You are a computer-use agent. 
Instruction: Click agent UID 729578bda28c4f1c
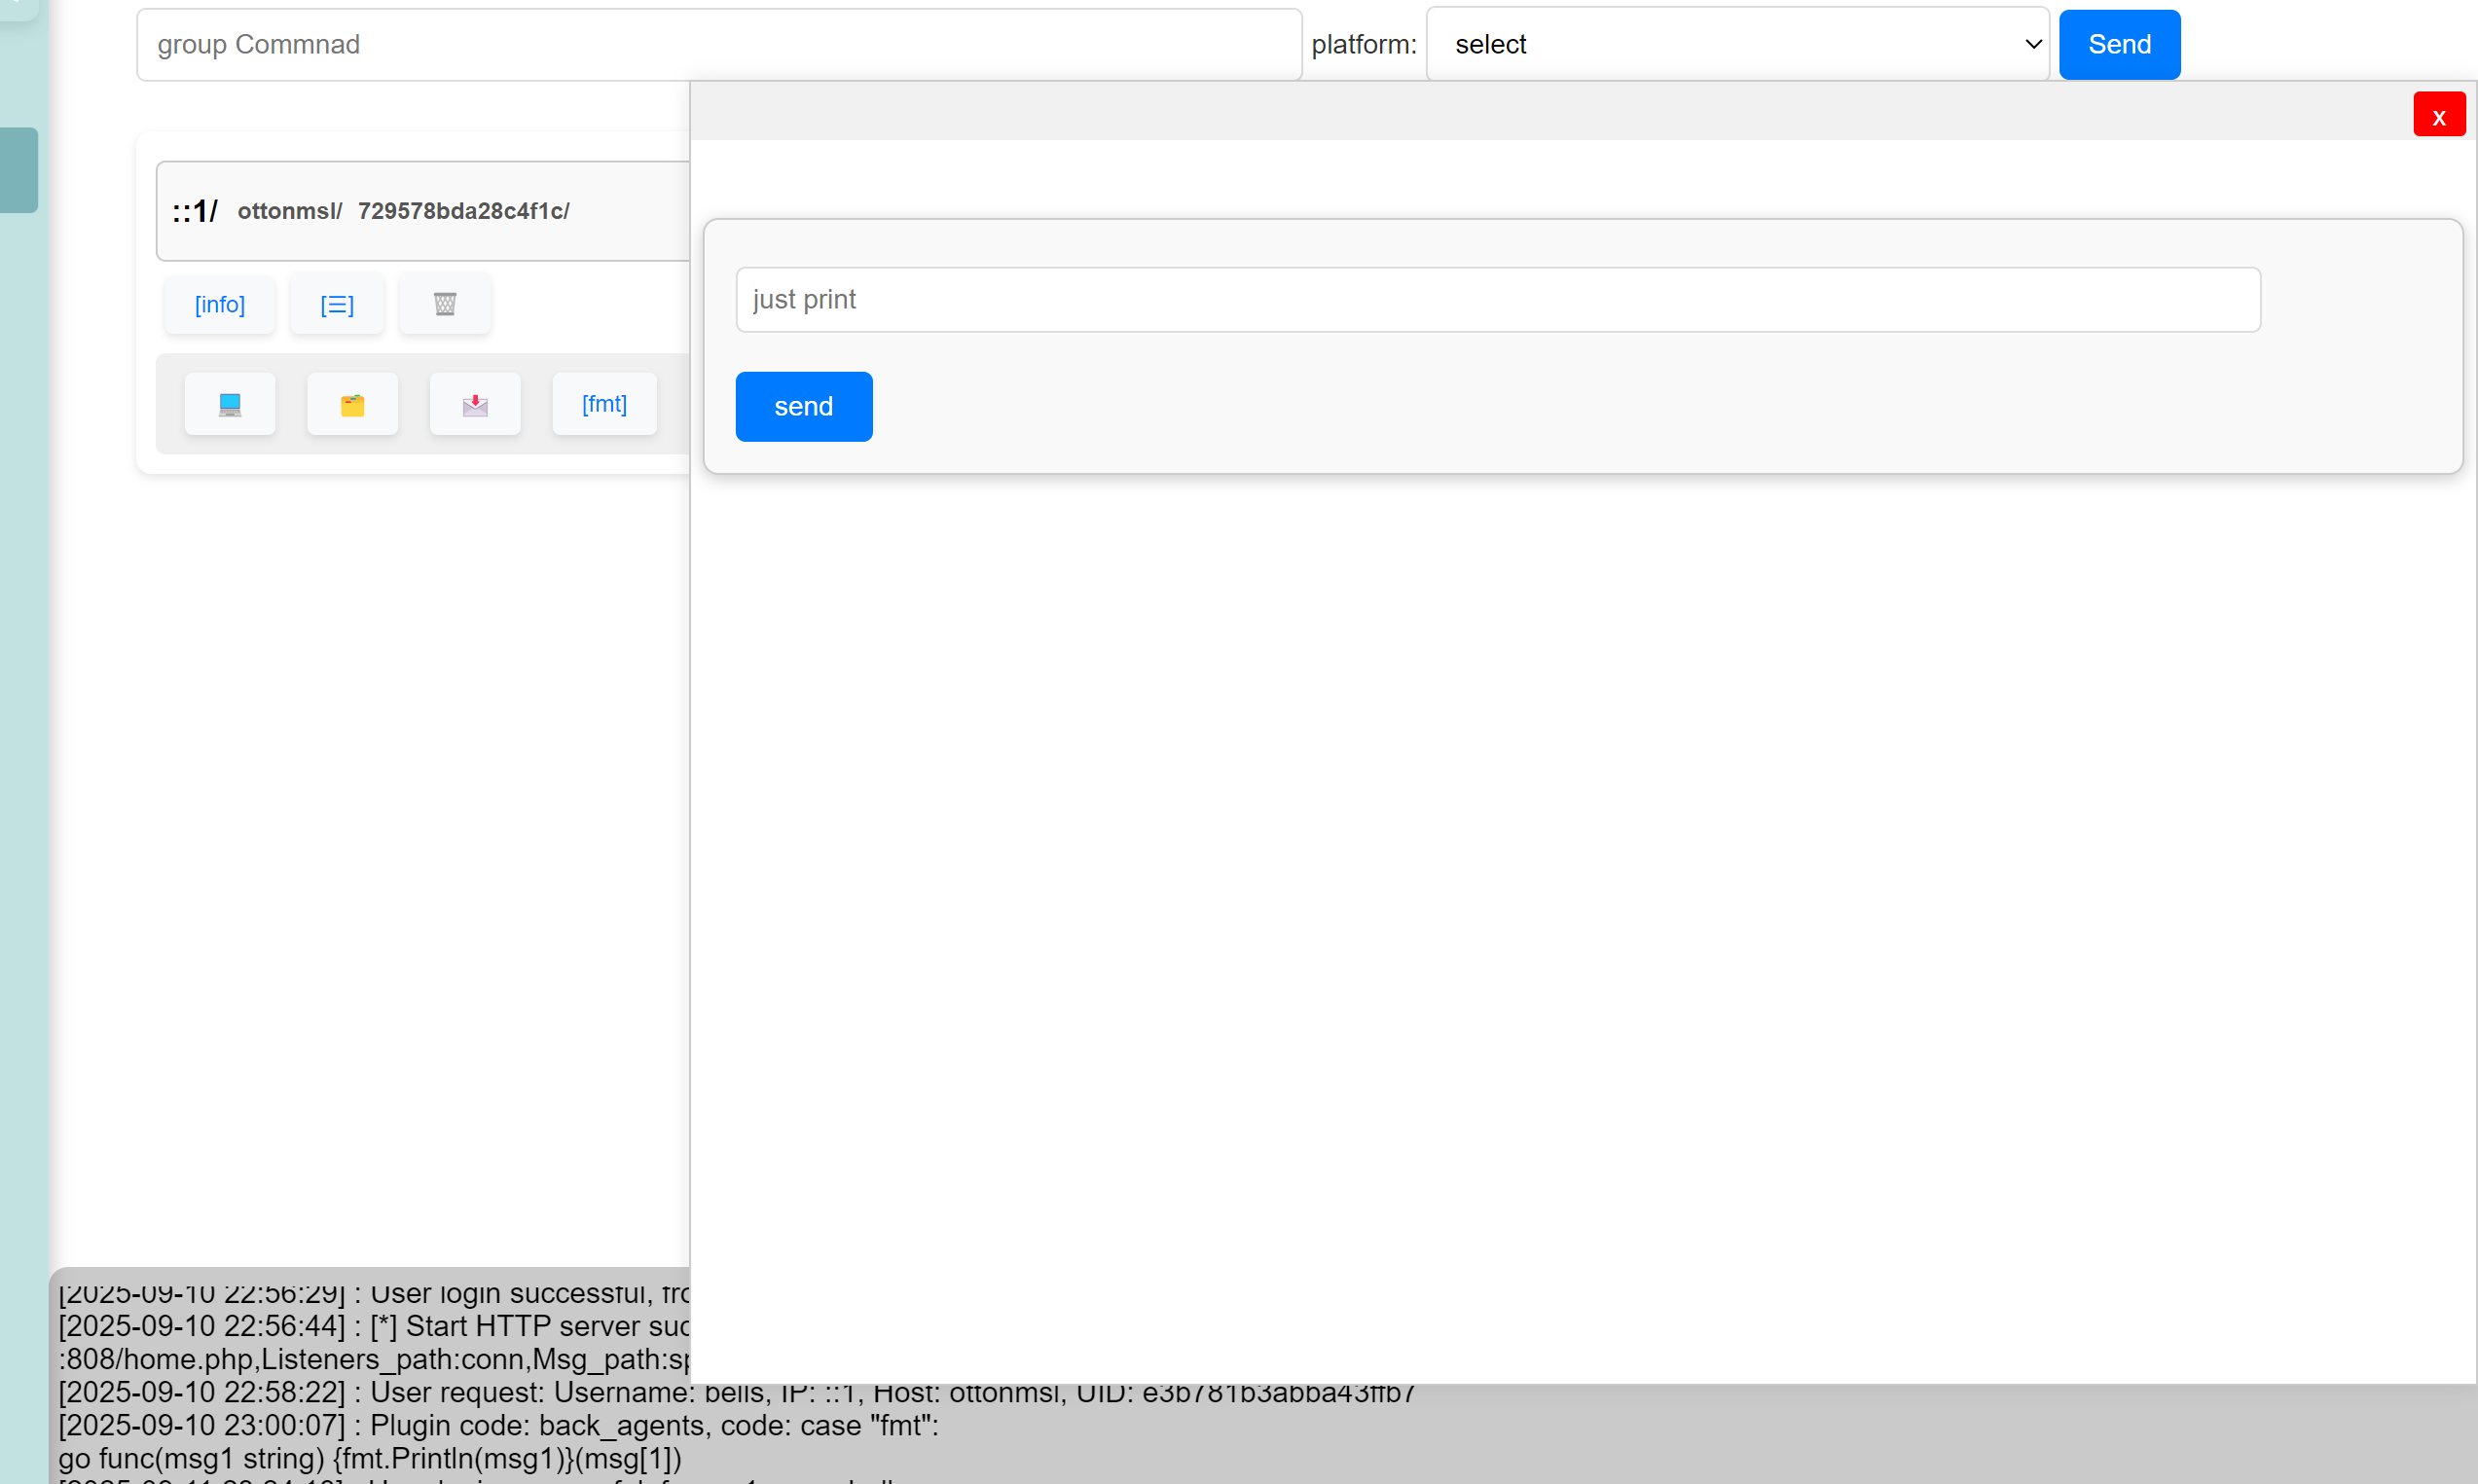(463, 211)
